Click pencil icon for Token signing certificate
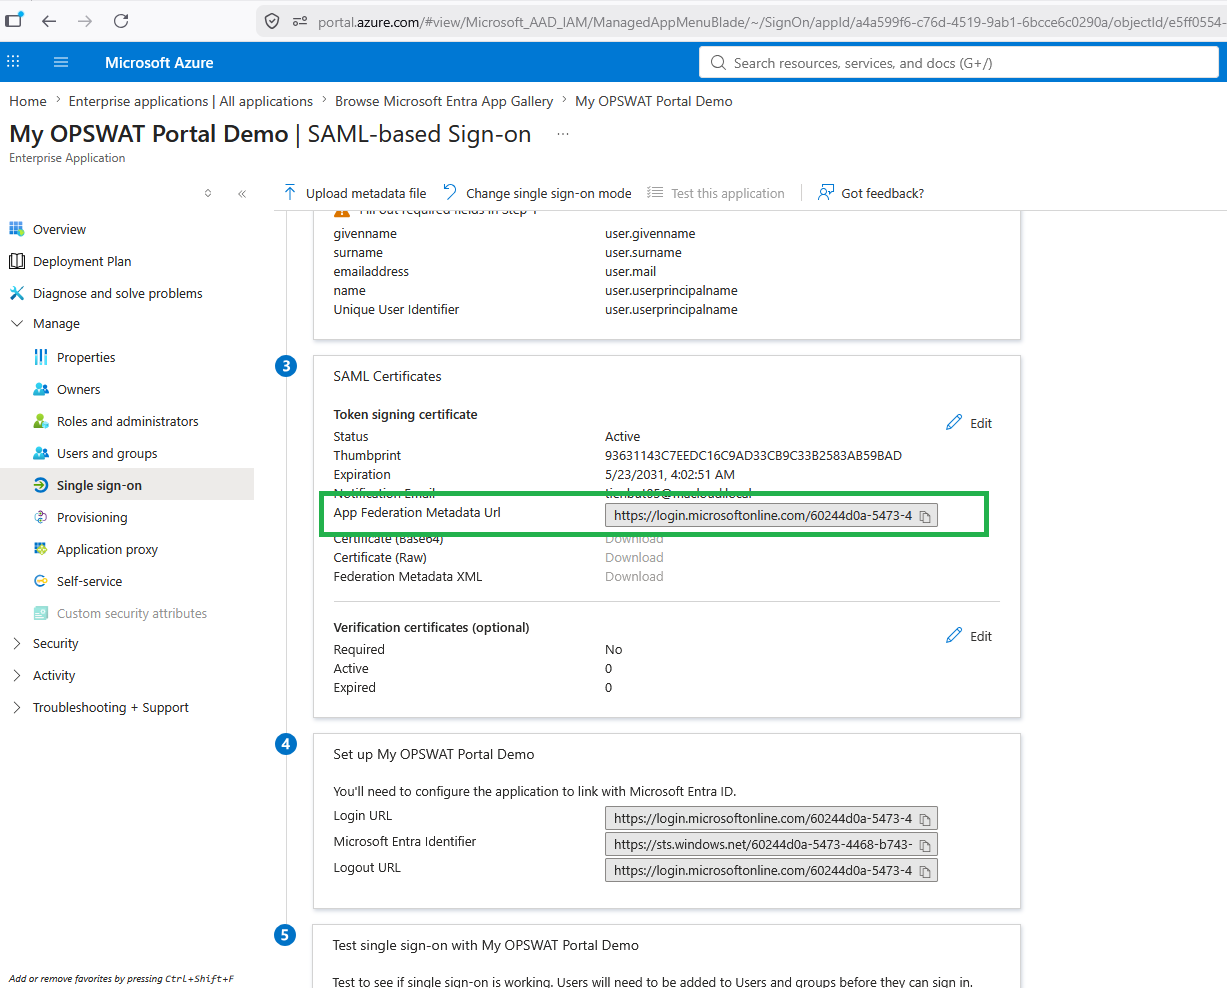 [954, 423]
